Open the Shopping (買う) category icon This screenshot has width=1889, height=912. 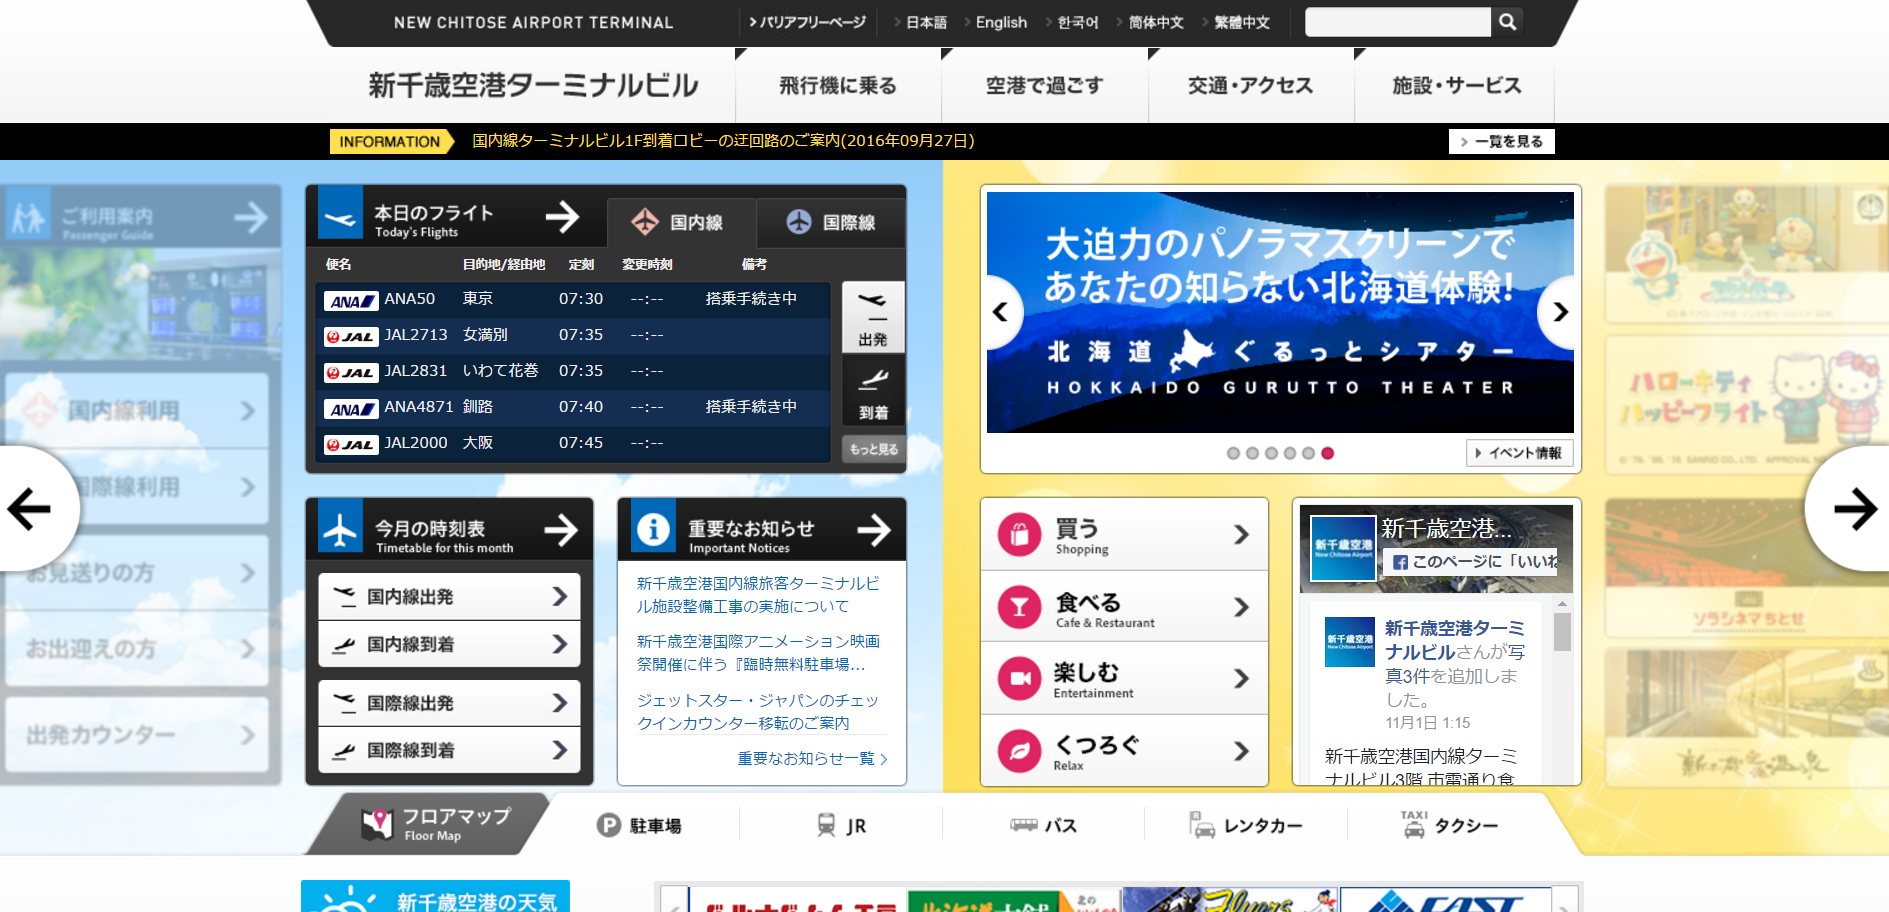pyautogui.click(x=1019, y=534)
